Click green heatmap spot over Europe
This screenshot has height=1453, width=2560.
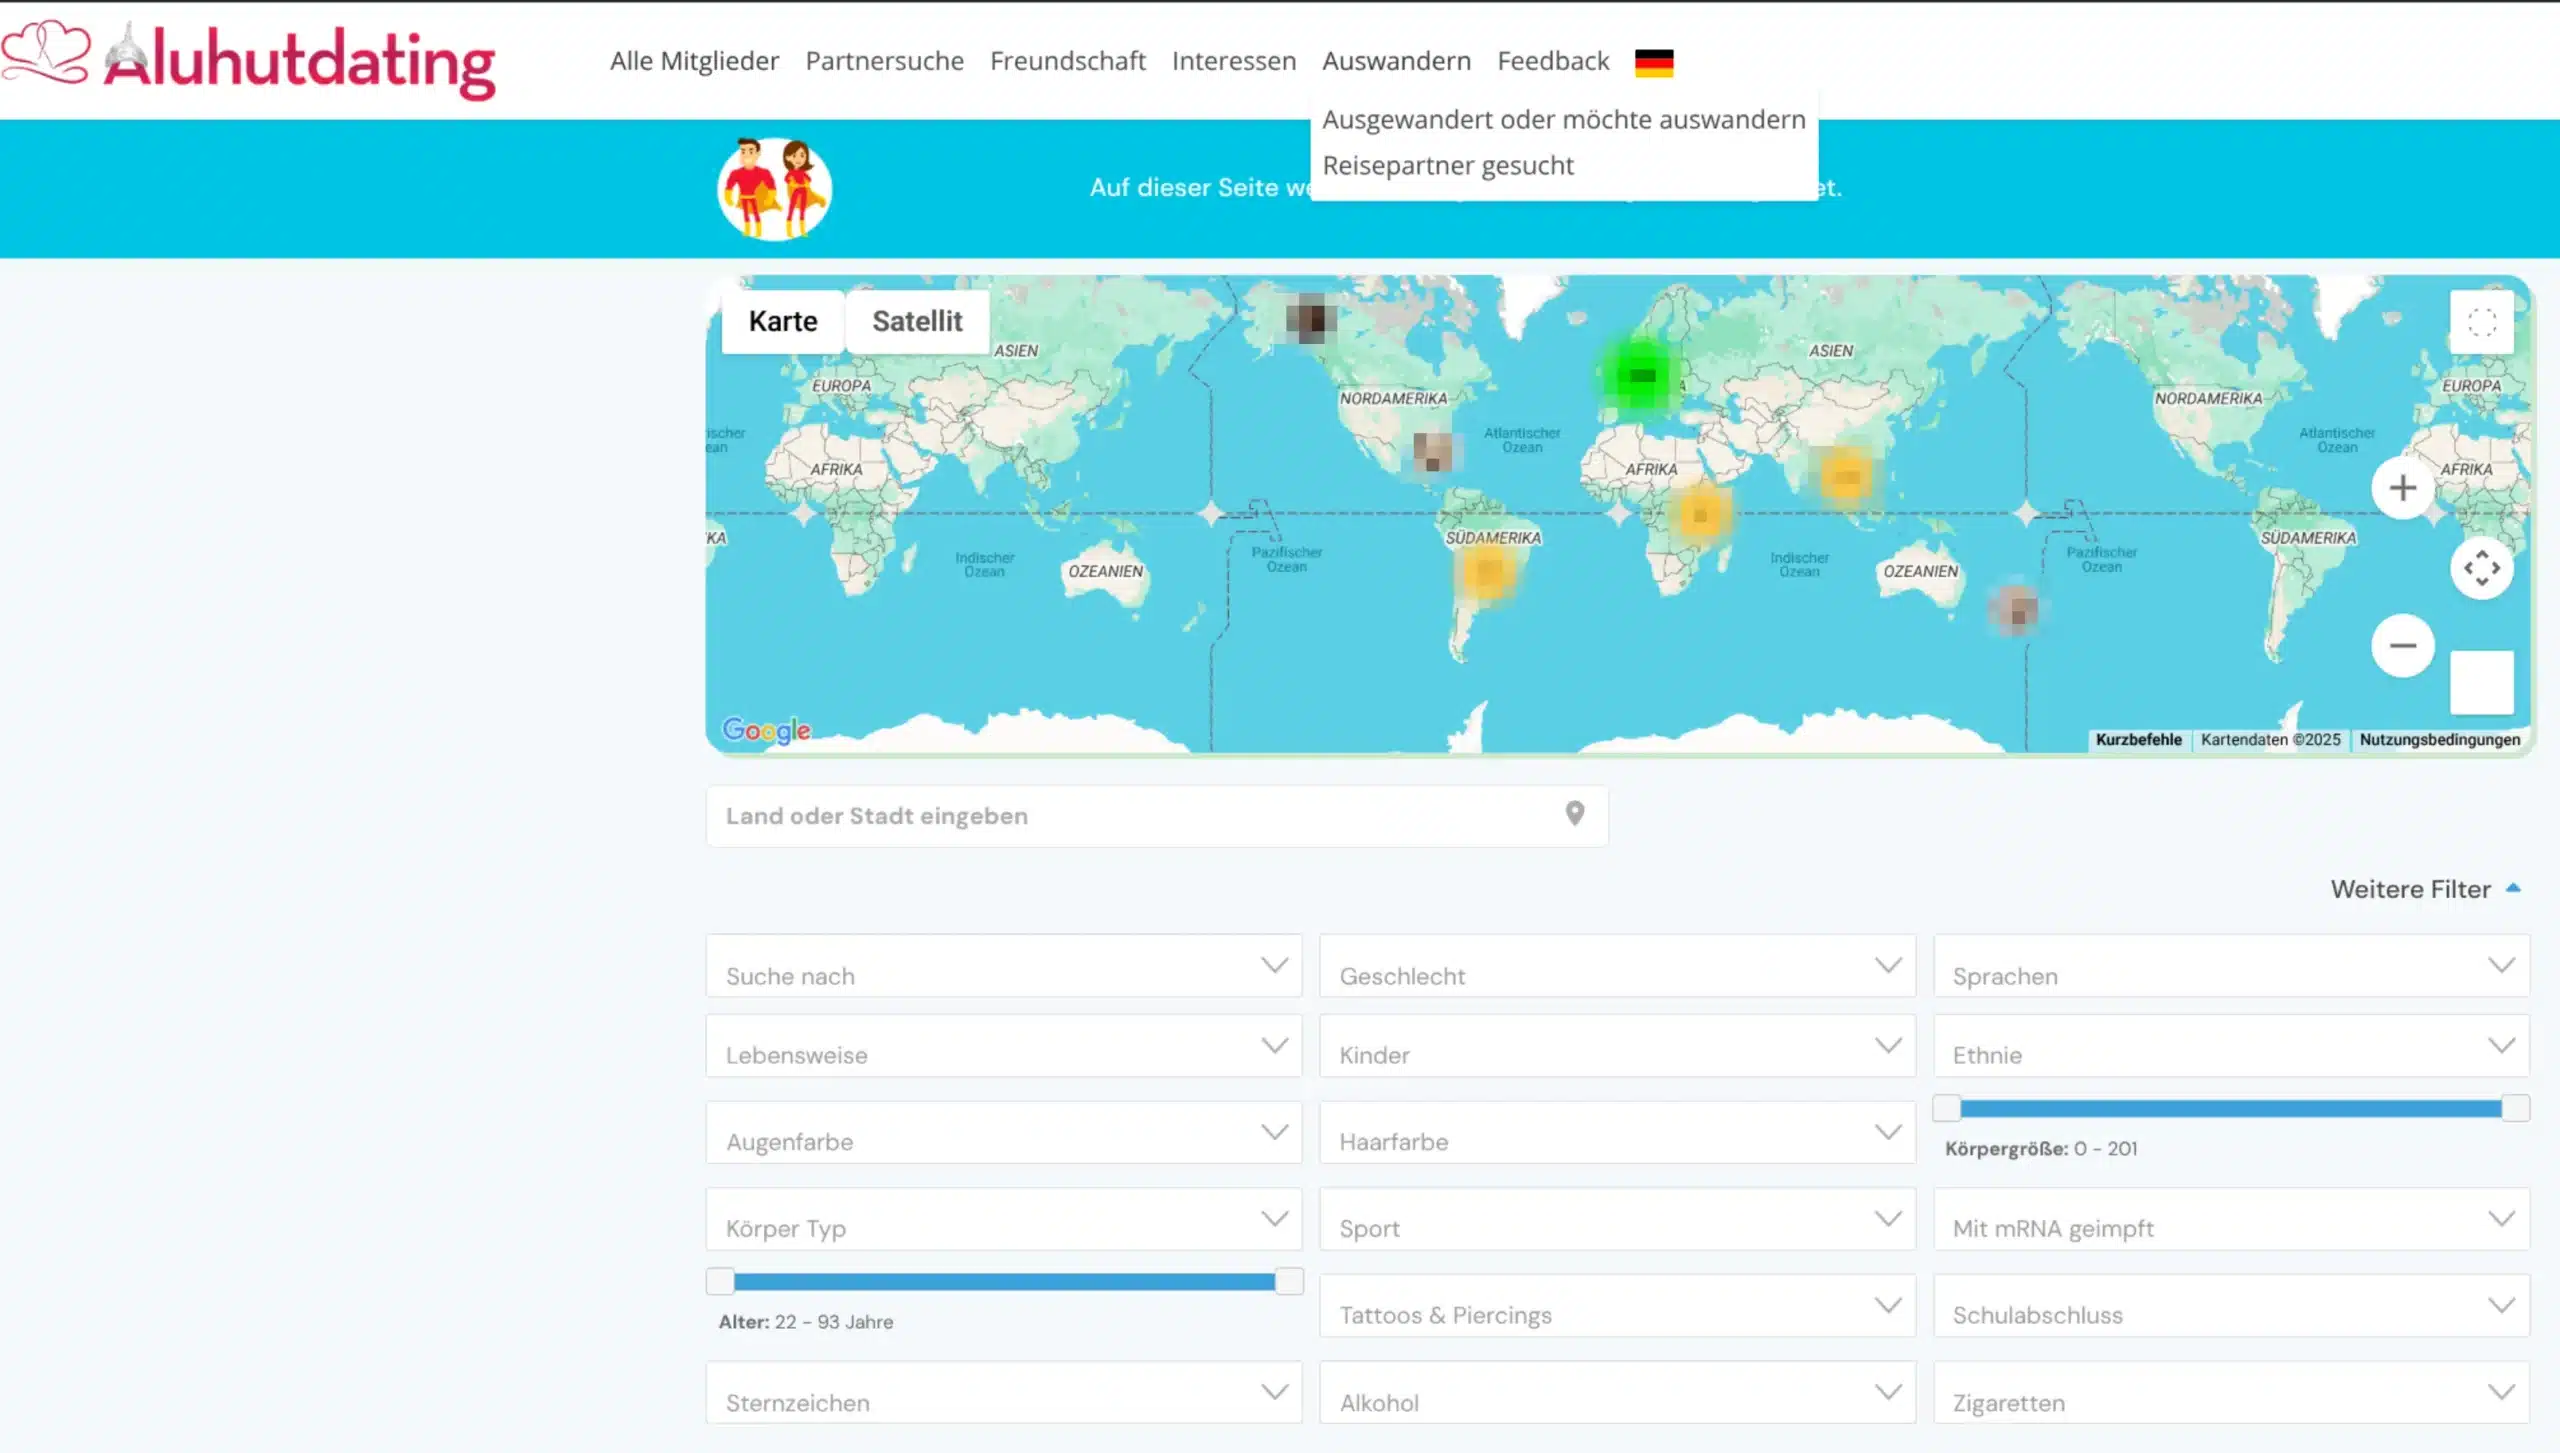1640,376
